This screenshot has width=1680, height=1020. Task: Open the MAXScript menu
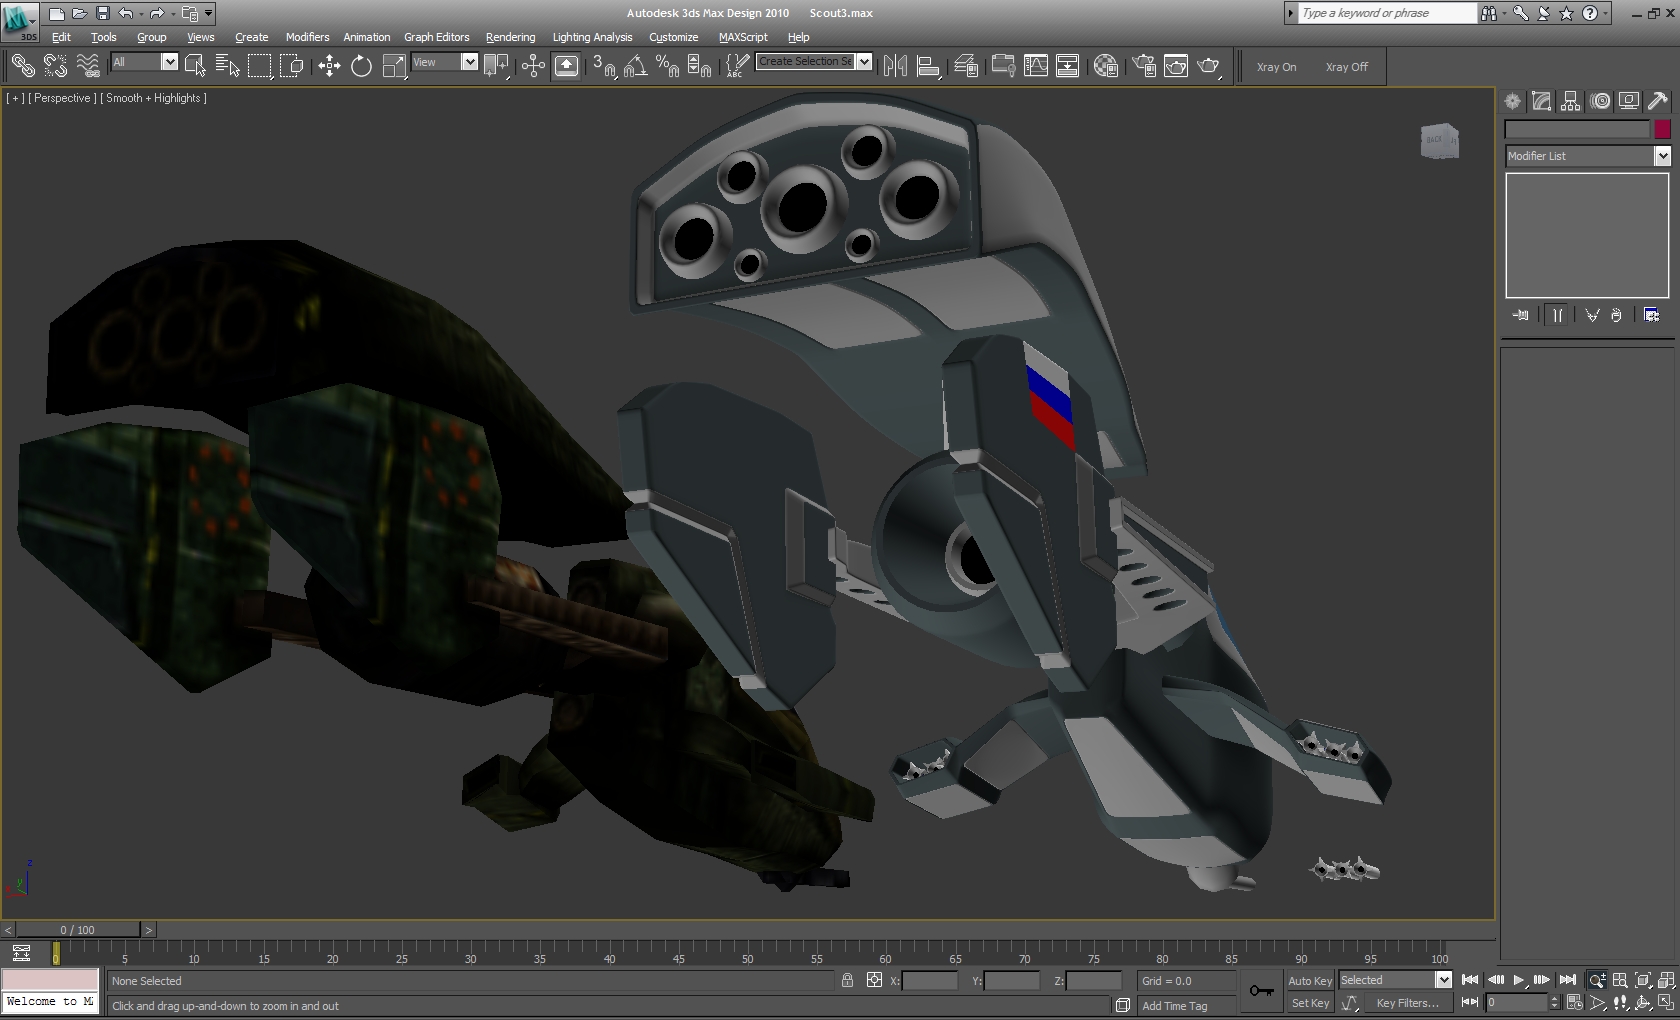tap(742, 37)
